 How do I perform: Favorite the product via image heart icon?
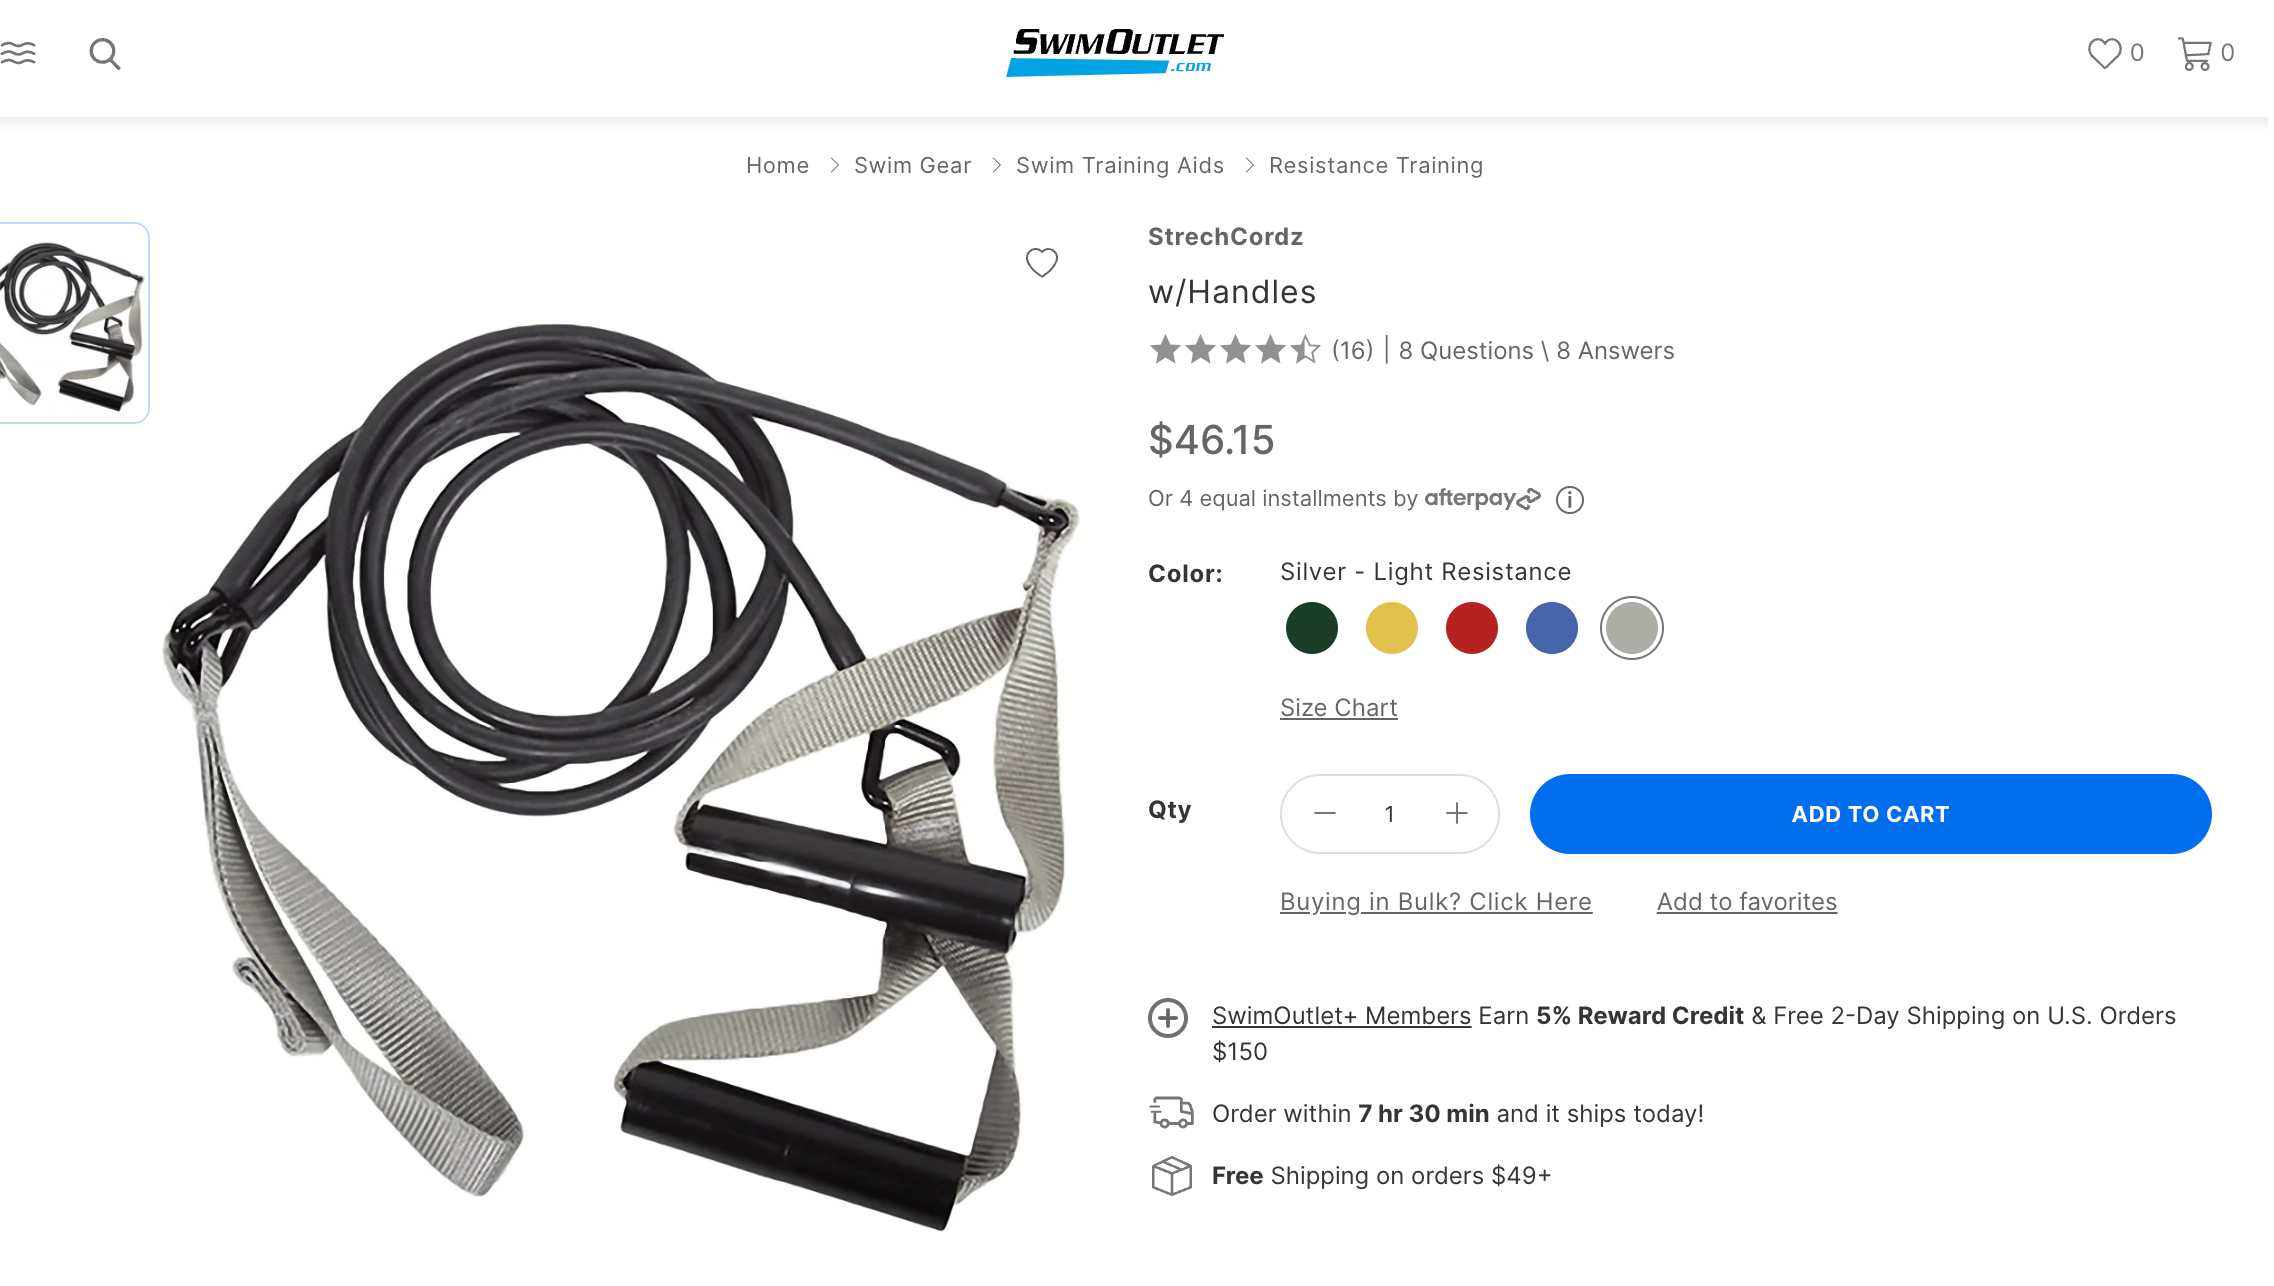tap(1042, 263)
